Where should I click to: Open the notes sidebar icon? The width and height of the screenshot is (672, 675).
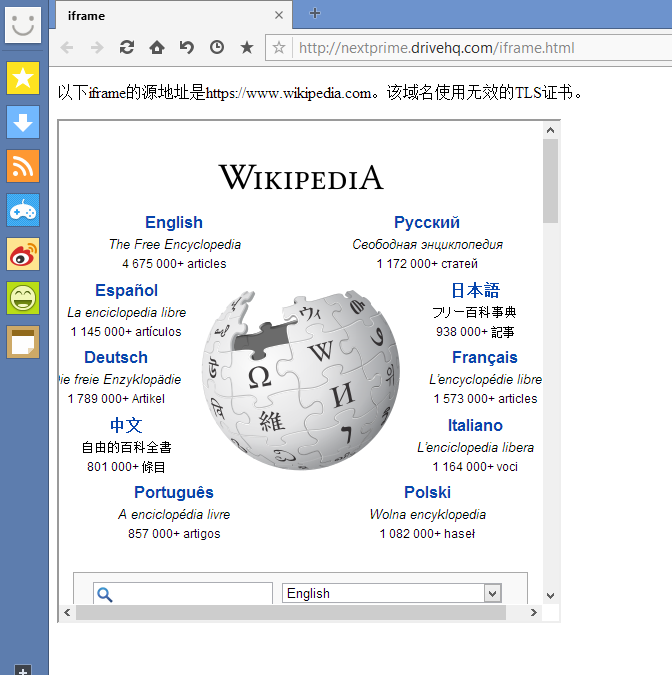pos(23,342)
